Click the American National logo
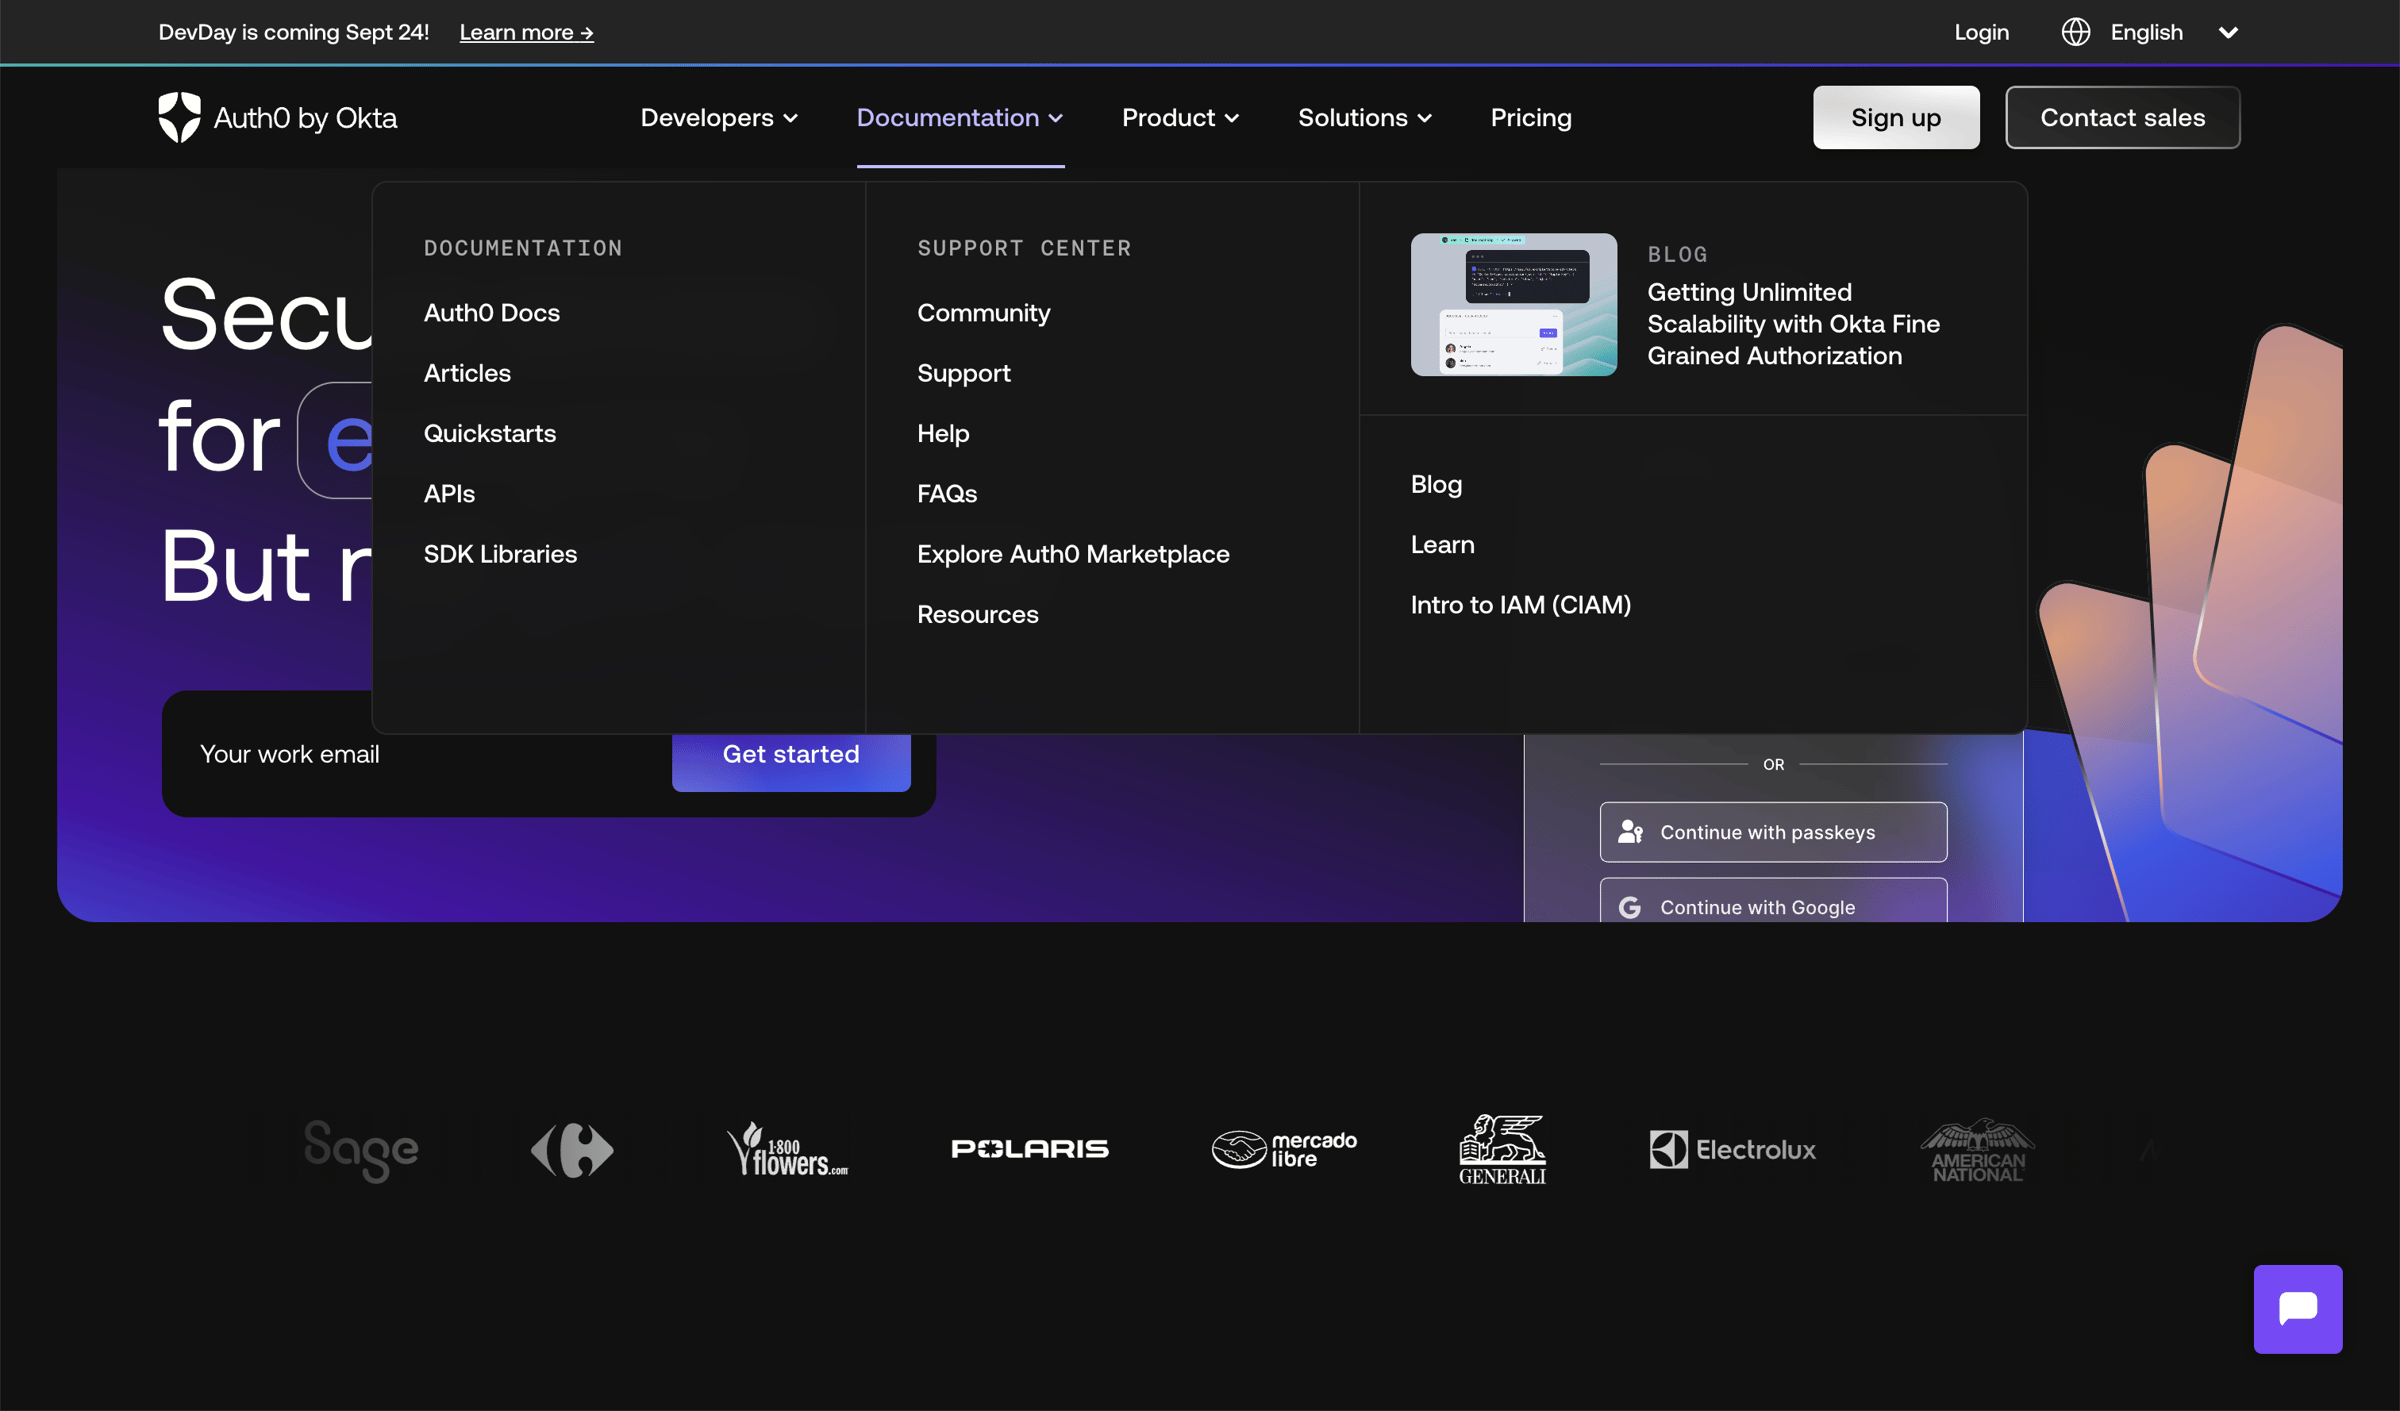This screenshot has width=2400, height=1411. tap(1978, 1150)
